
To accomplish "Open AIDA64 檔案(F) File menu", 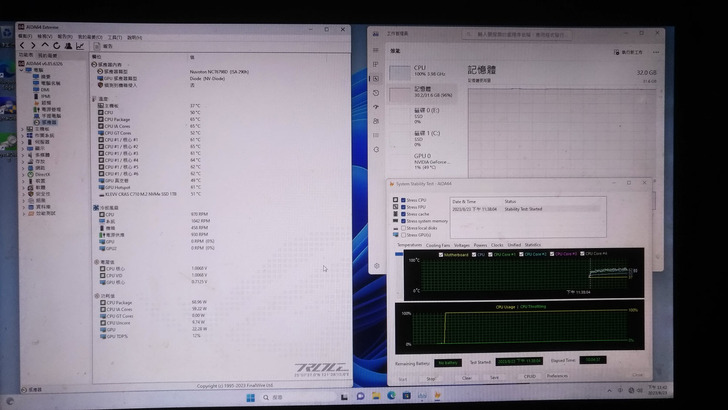I will pyautogui.click(x=25, y=36).
